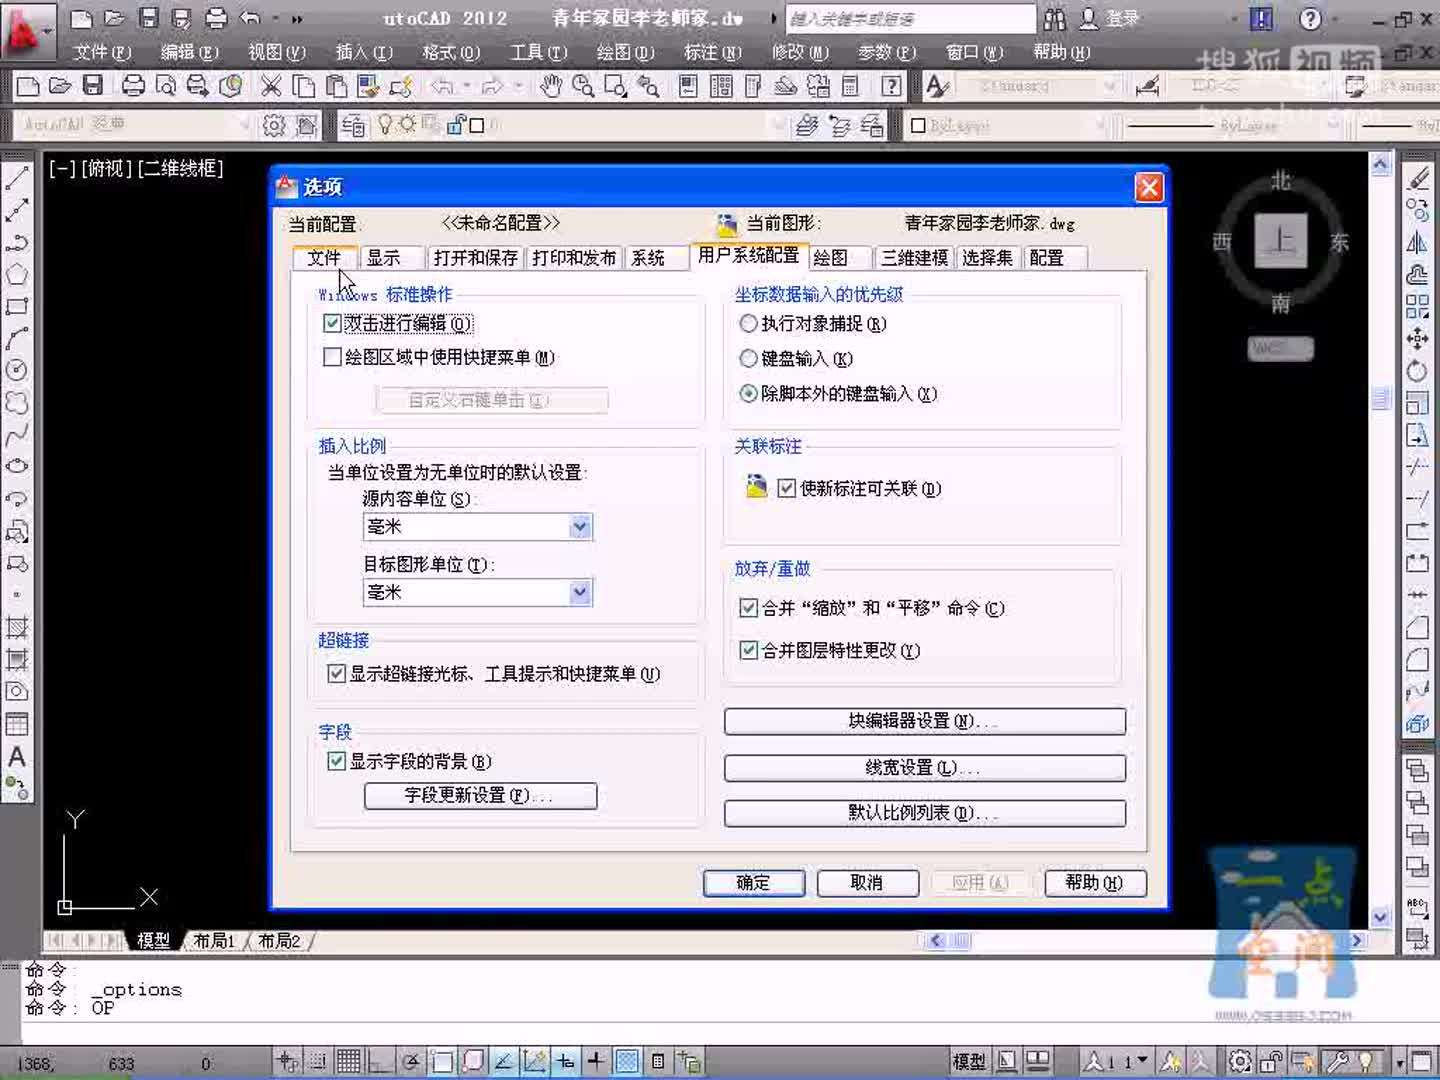This screenshot has width=1440, height=1080.
Task: Select the Erase tool in Modify toolbar
Action: coord(1418,179)
